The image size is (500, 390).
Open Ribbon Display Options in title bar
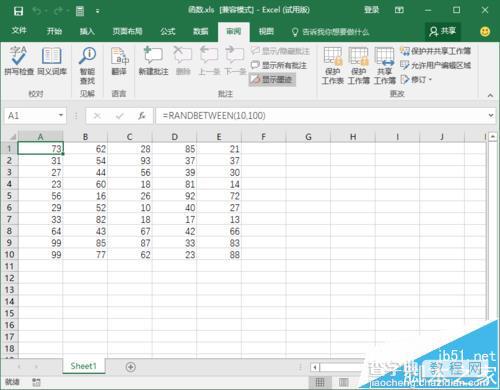click(x=399, y=10)
